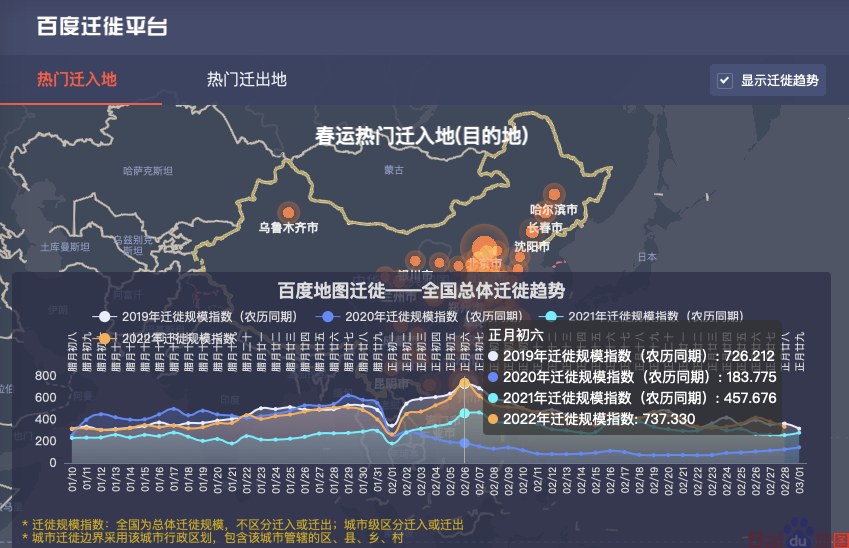Click the footnote starting 城市迁徙边界采用该城市行政区划
Image resolution: width=849 pixels, height=548 pixels.
213,538
